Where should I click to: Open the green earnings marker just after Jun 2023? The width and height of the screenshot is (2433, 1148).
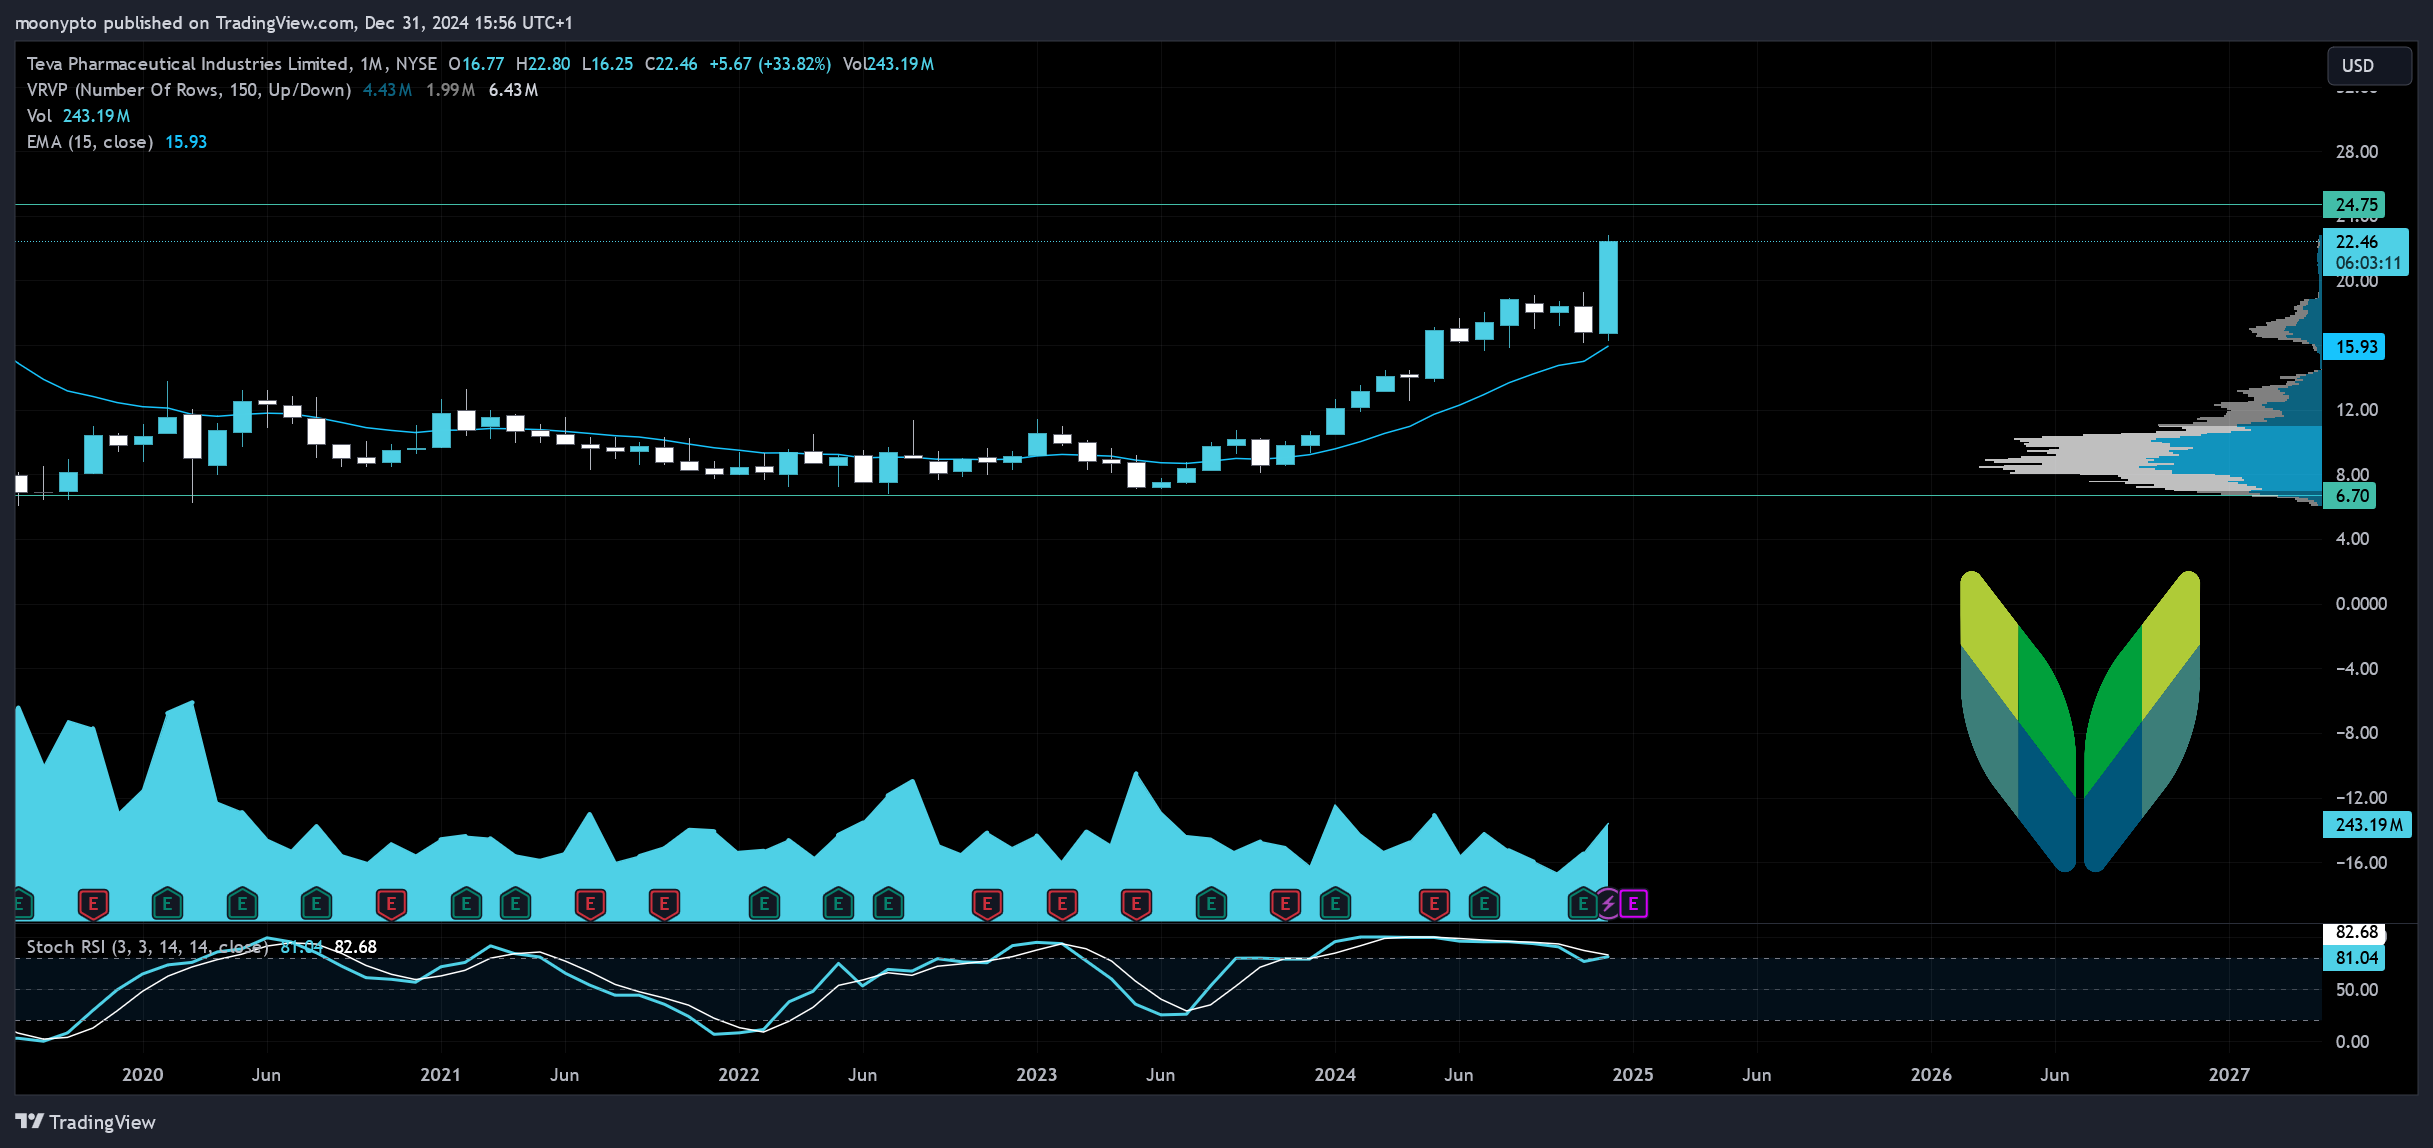click(x=1211, y=904)
